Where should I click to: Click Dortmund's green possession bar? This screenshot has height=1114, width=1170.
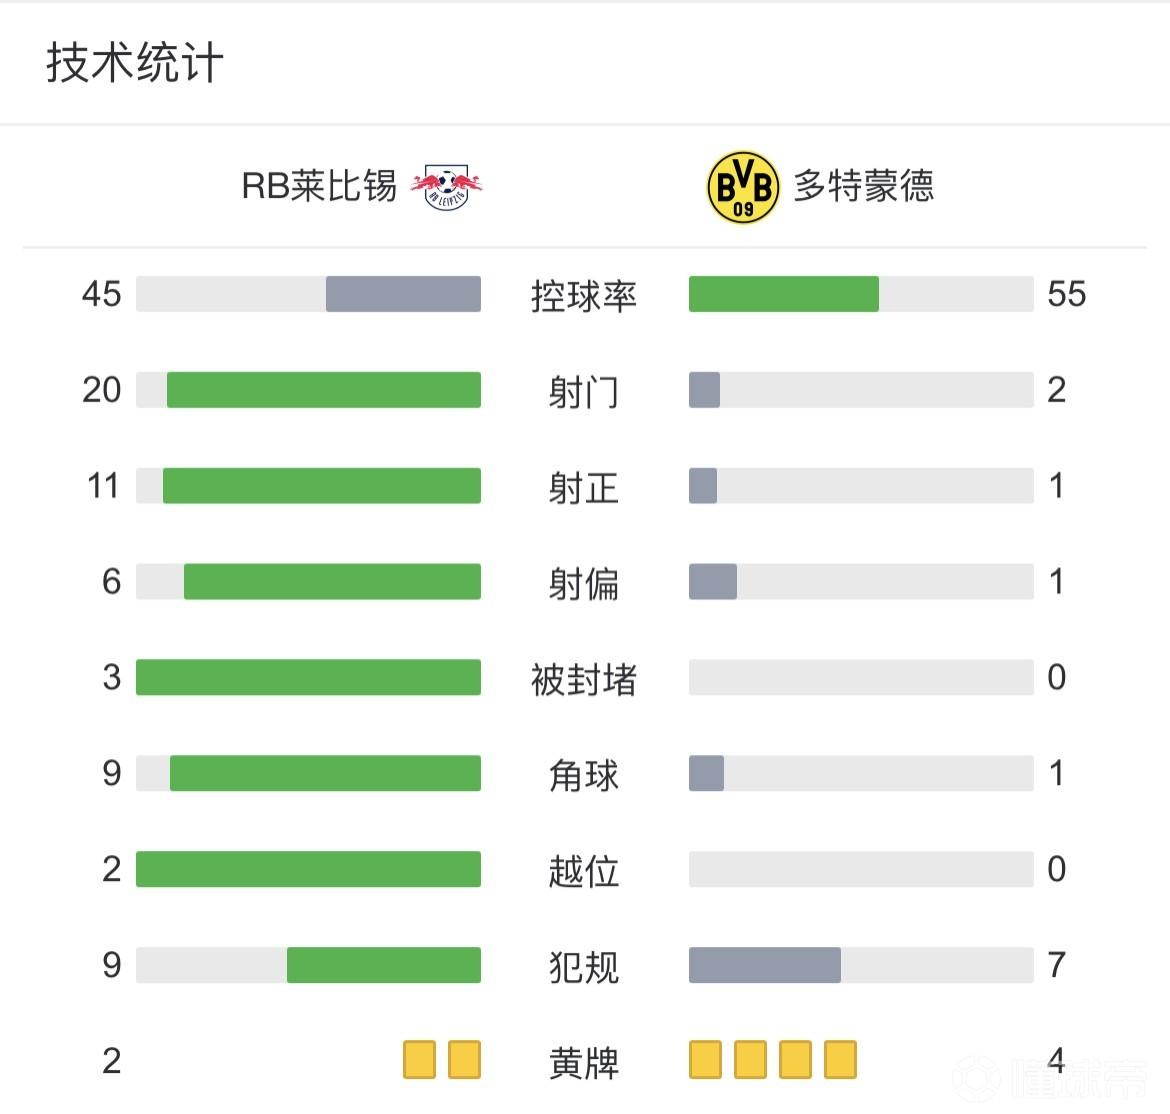click(x=784, y=294)
